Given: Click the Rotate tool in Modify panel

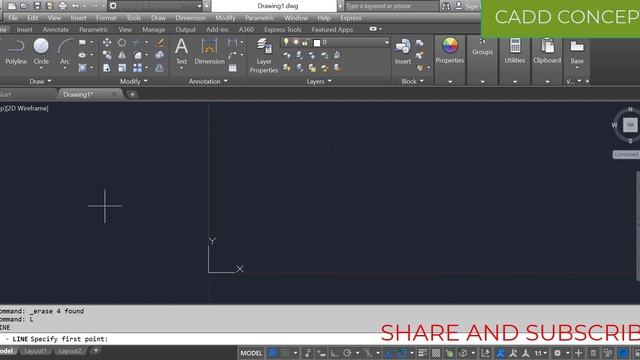Looking at the screenshot, I should (122, 42).
